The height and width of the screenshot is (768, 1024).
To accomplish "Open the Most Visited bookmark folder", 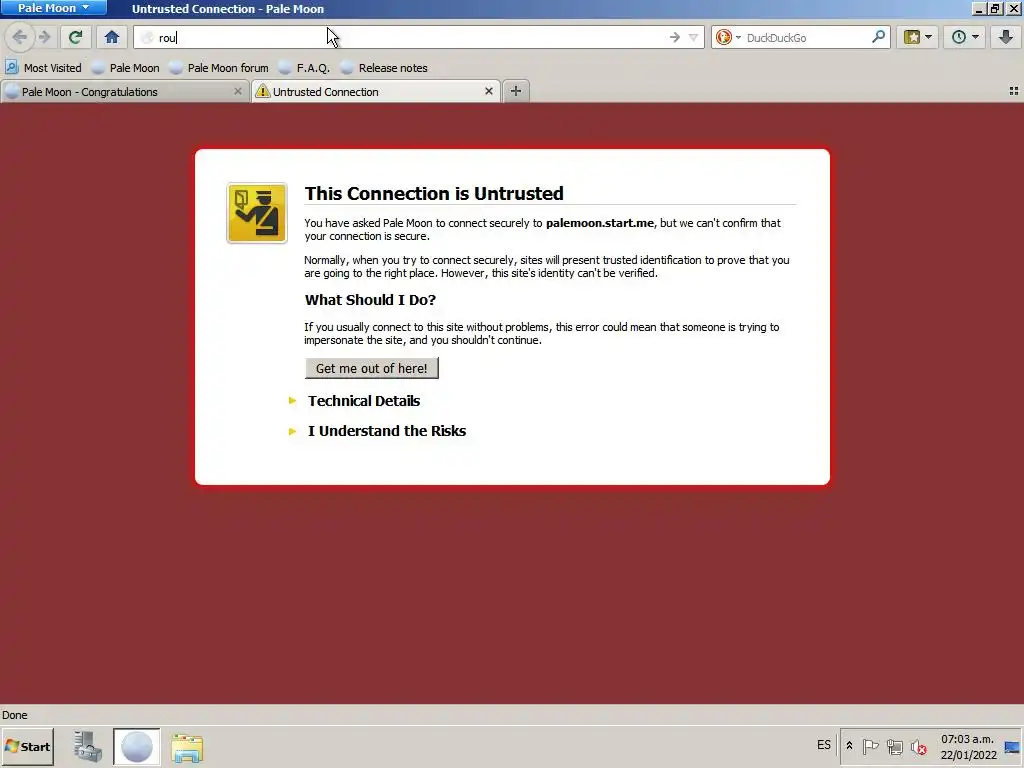I will coord(43,68).
